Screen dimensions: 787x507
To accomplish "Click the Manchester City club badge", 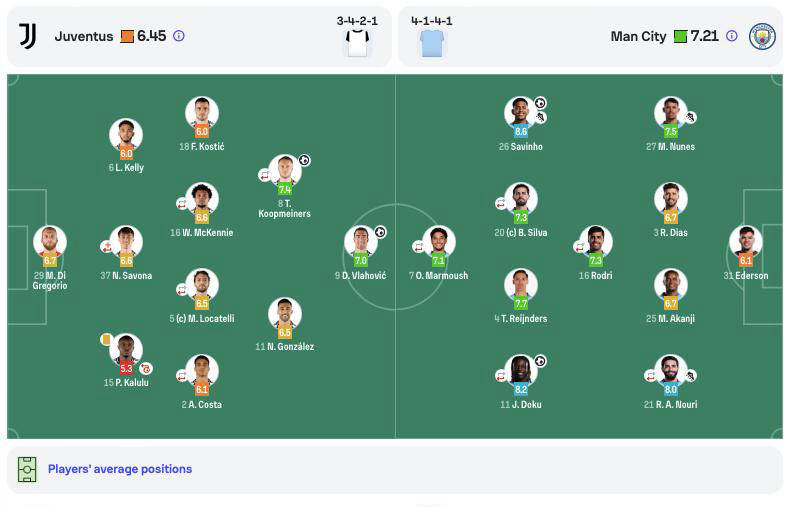I will click(x=762, y=36).
